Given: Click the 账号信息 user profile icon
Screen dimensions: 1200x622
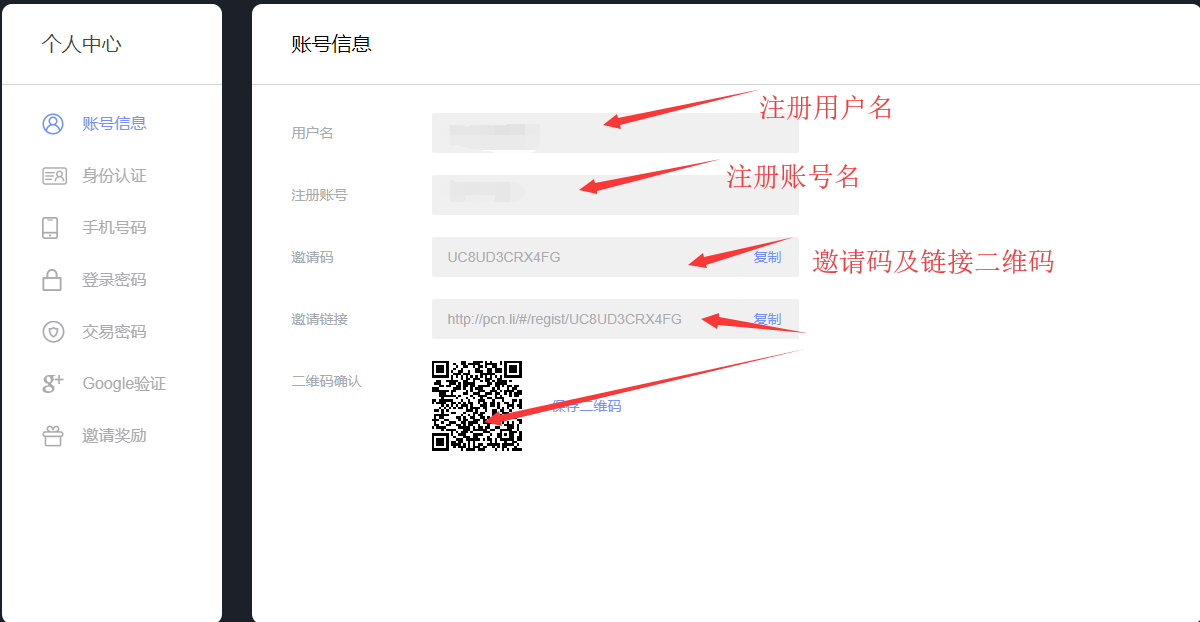Looking at the screenshot, I should [53, 124].
